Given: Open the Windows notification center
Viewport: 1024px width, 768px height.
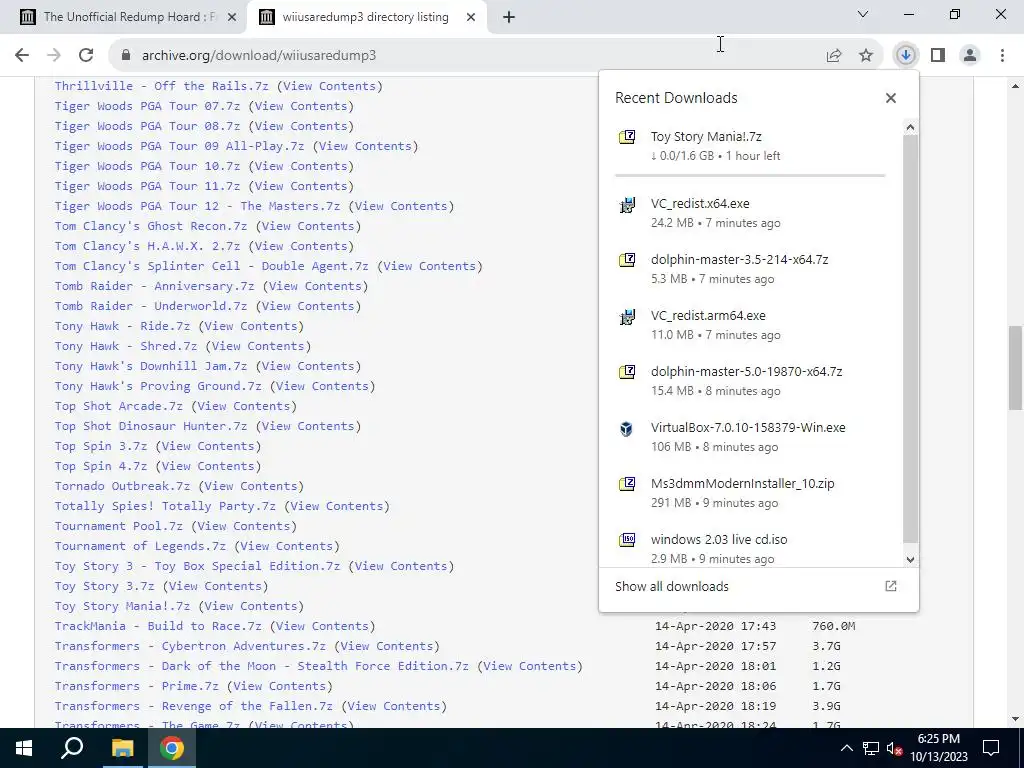Looking at the screenshot, I should pyautogui.click(x=991, y=748).
